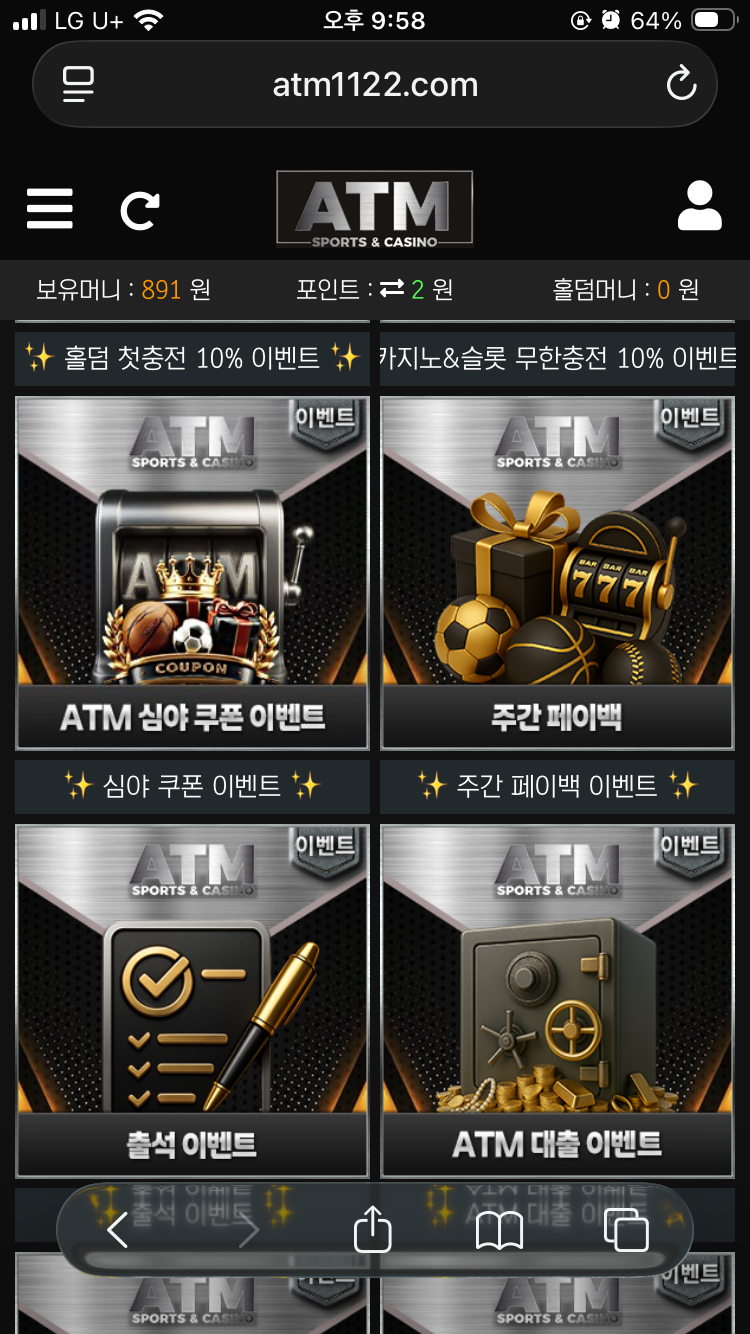
Task: Tap the atm1122.com address field
Action: point(375,84)
